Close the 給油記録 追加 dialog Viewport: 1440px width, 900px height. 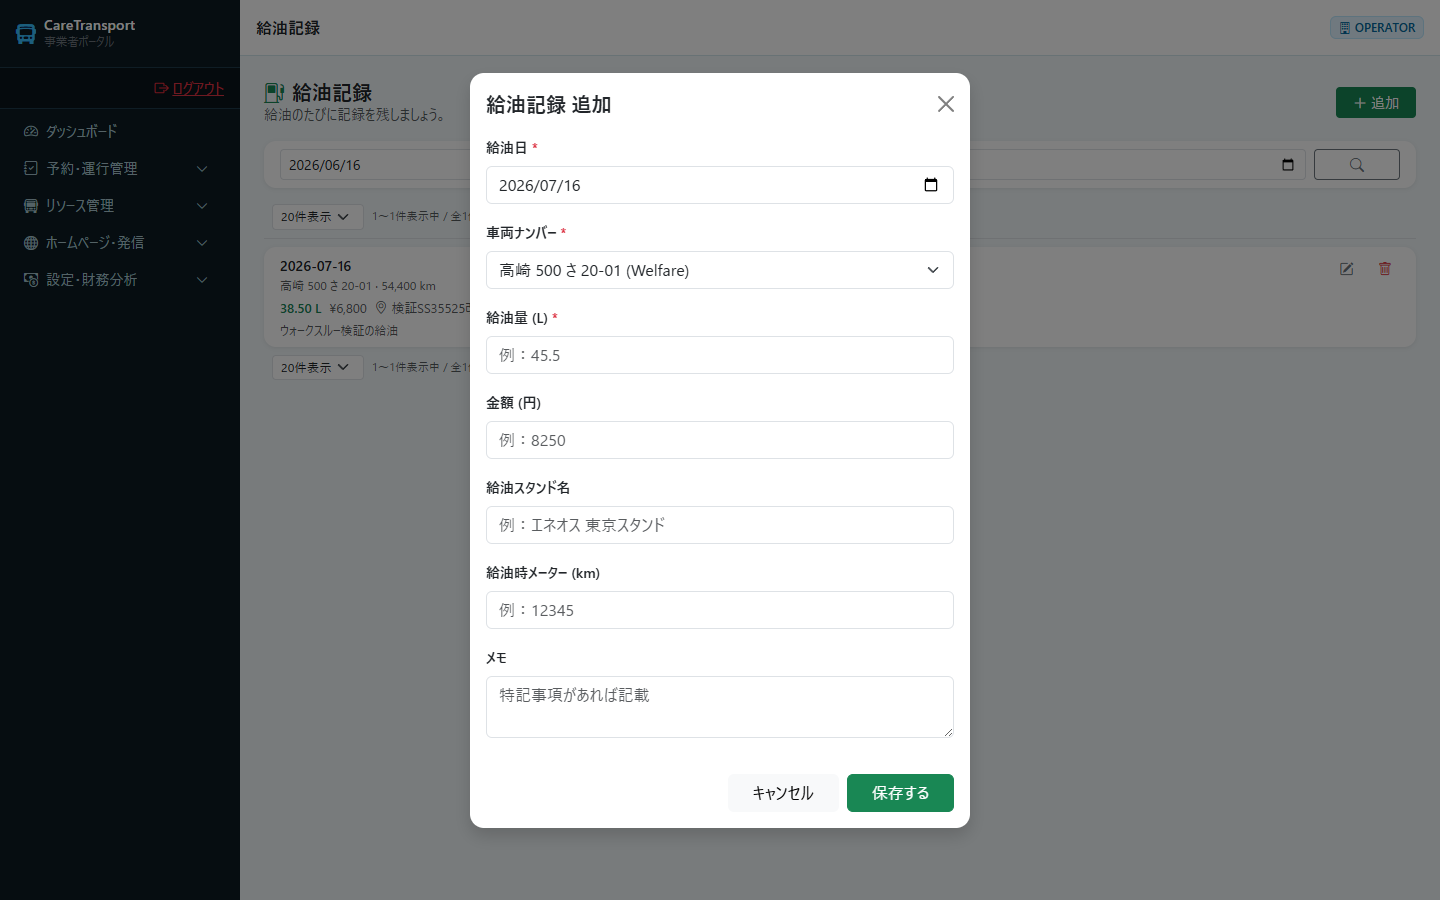[x=946, y=104]
